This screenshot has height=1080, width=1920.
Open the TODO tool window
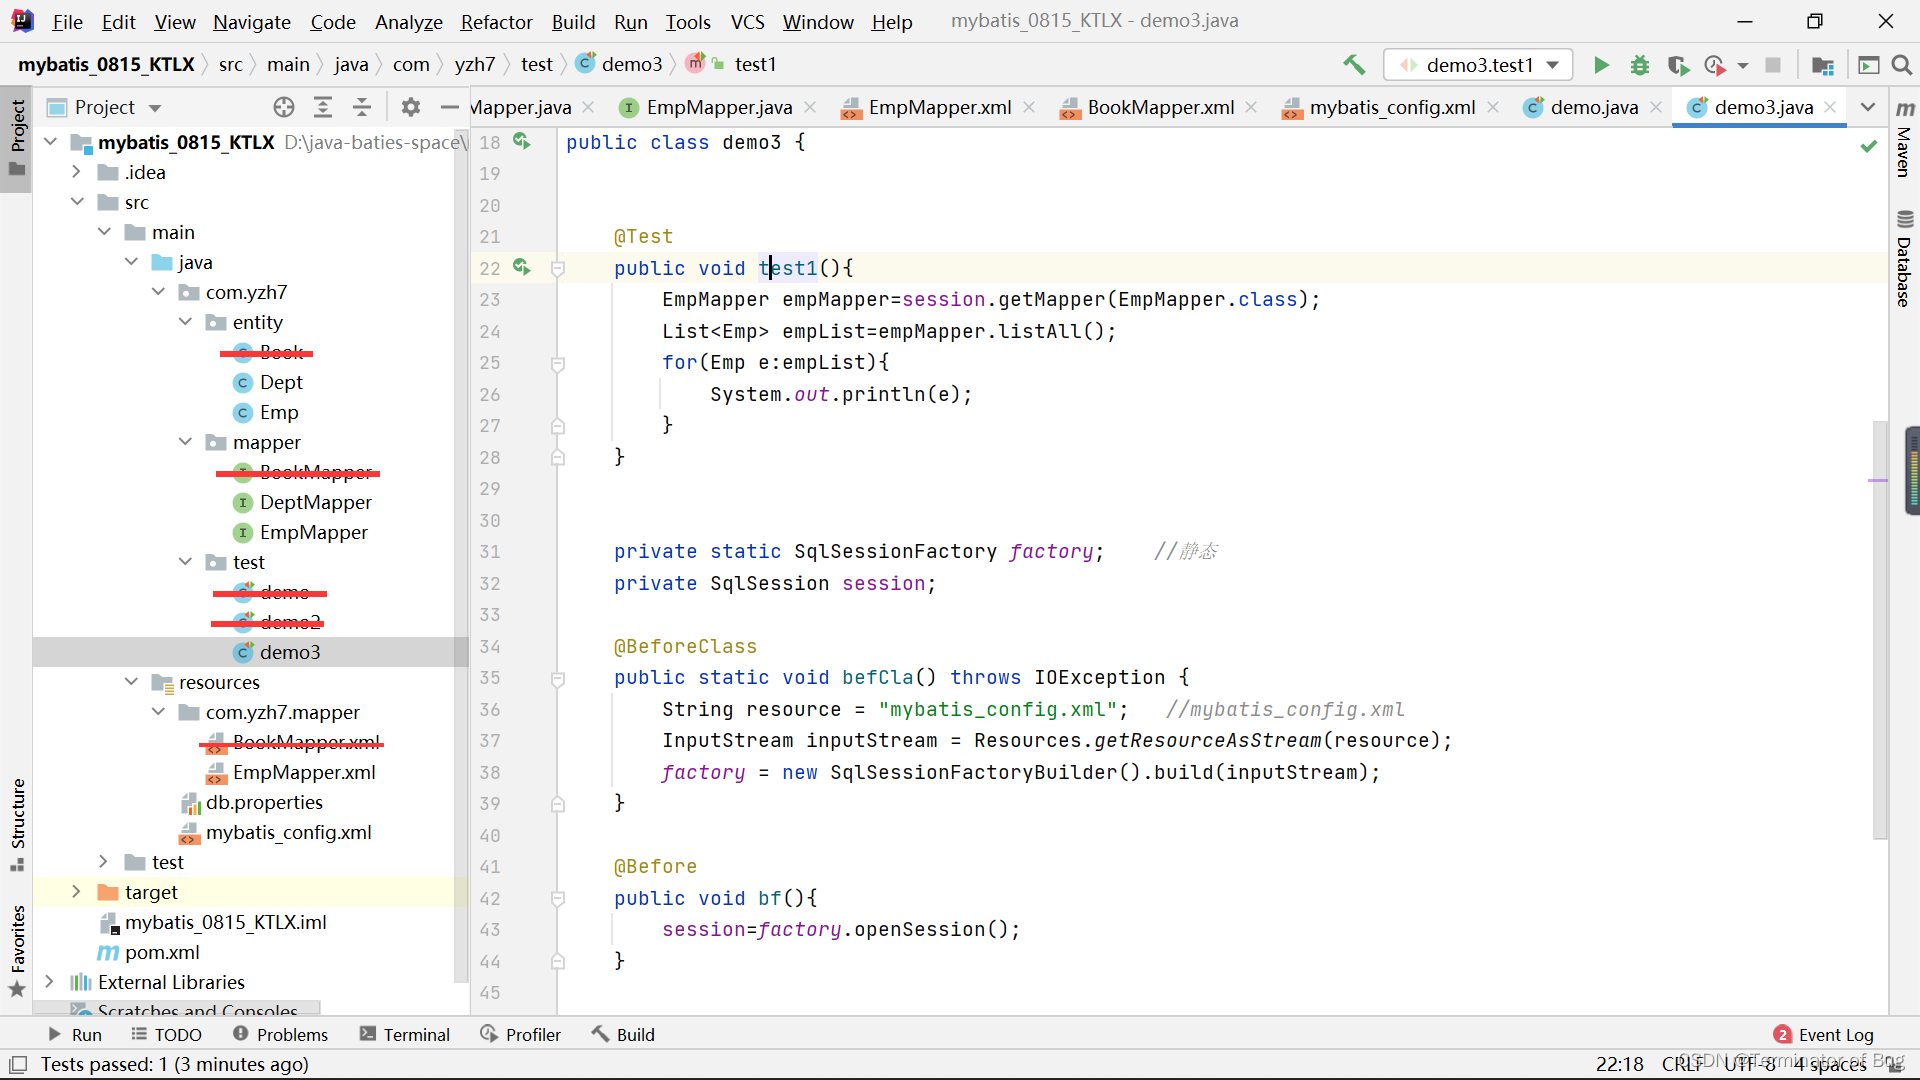166,1035
